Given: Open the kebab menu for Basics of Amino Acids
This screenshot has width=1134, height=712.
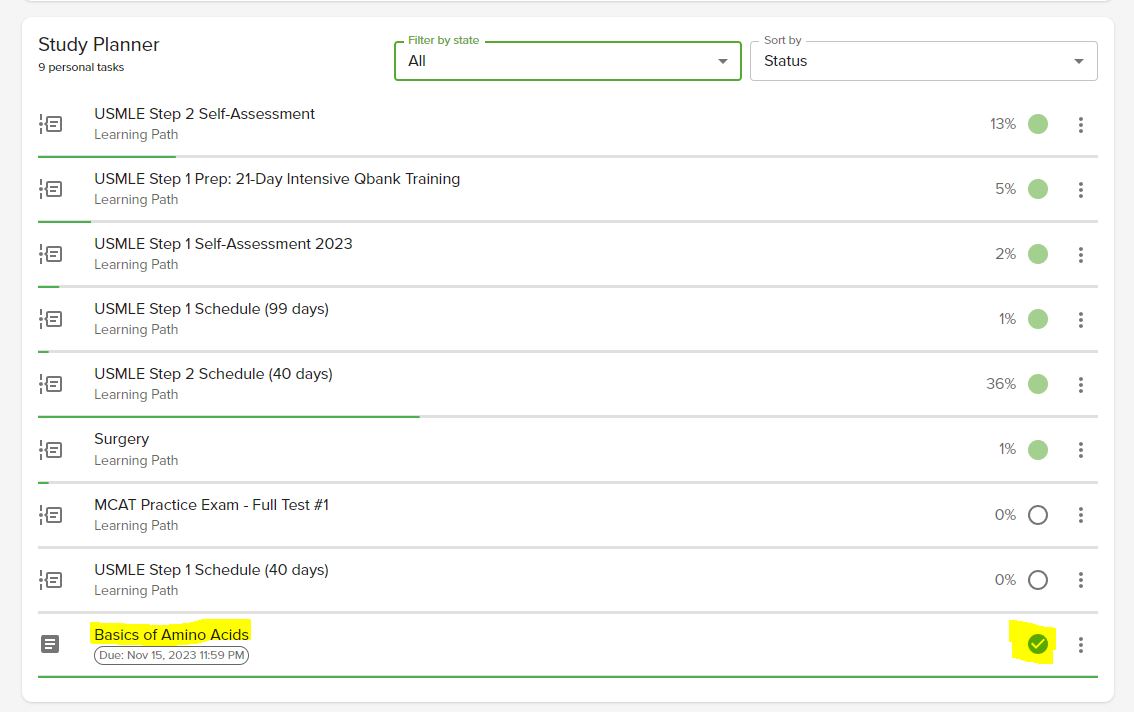Looking at the screenshot, I should point(1081,644).
